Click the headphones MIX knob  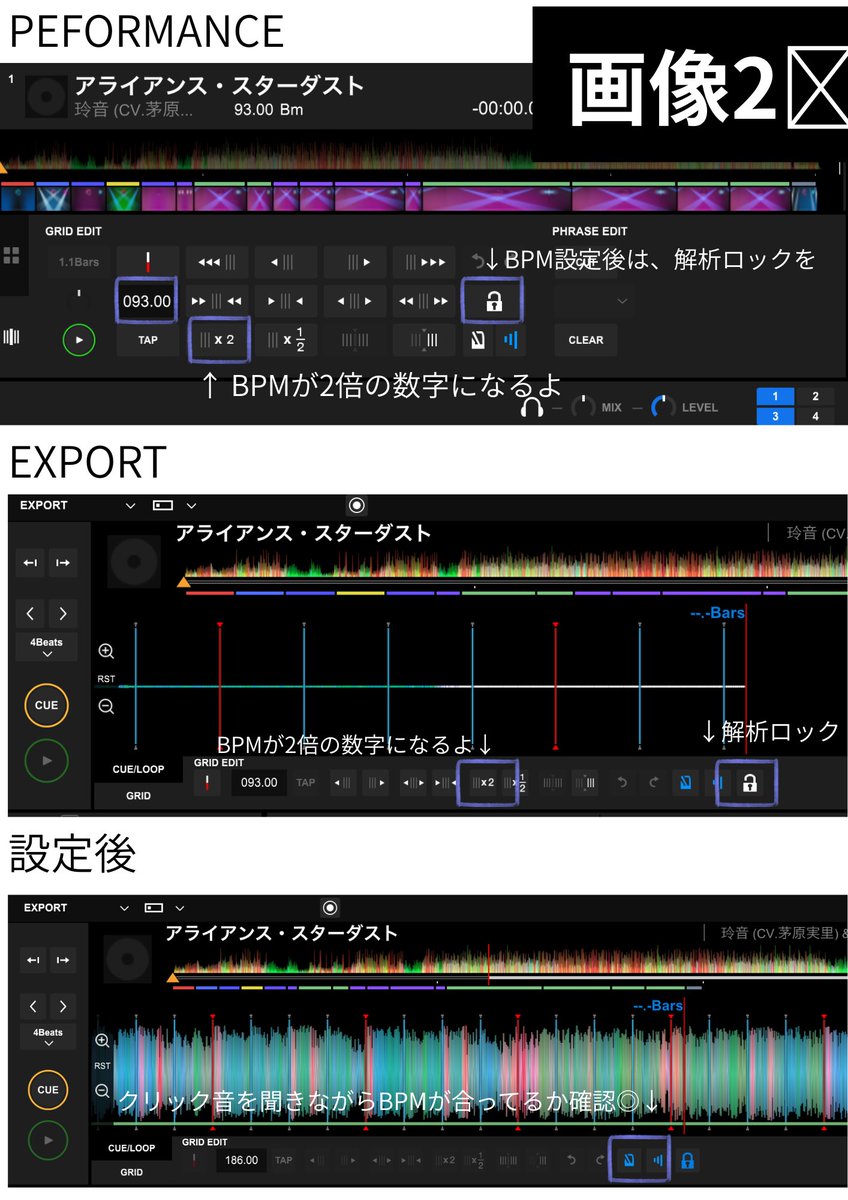[583, 408]
